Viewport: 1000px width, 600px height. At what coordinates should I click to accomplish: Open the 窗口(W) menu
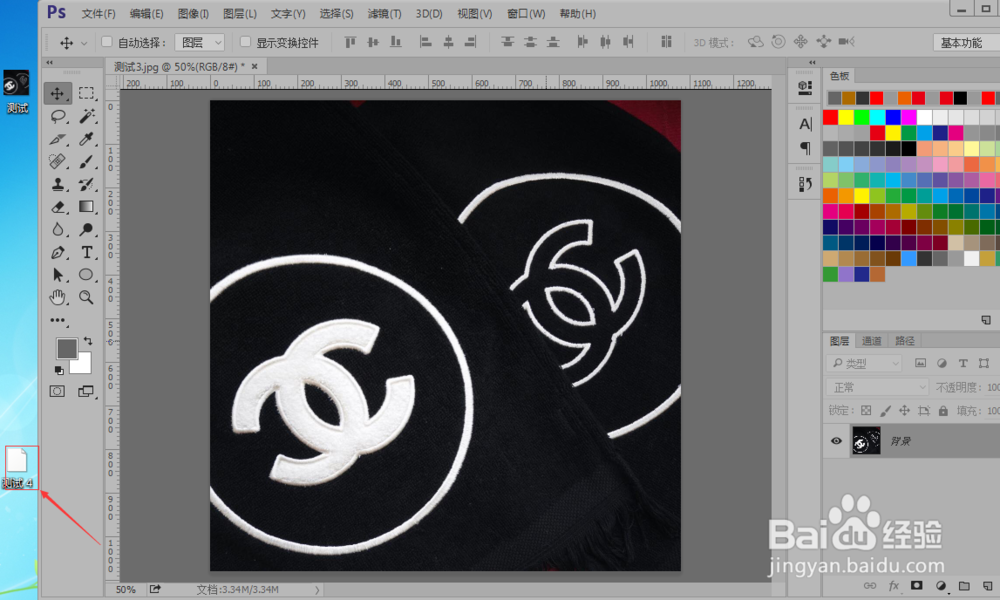pos(526,13)
